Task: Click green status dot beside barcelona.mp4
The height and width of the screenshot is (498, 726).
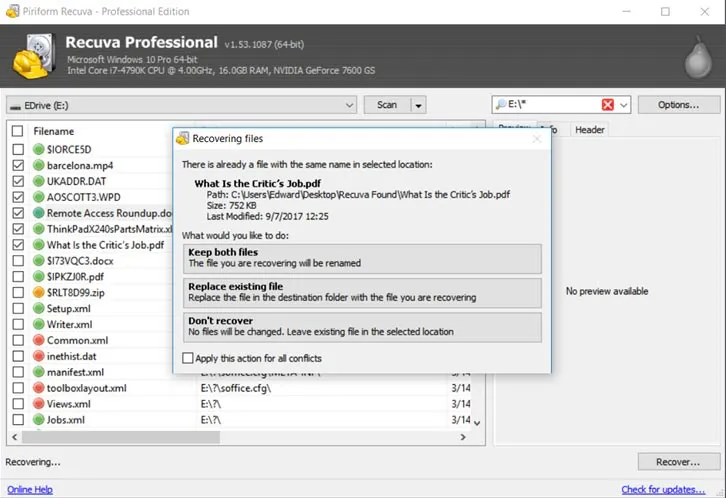Action: click(39, 165)
